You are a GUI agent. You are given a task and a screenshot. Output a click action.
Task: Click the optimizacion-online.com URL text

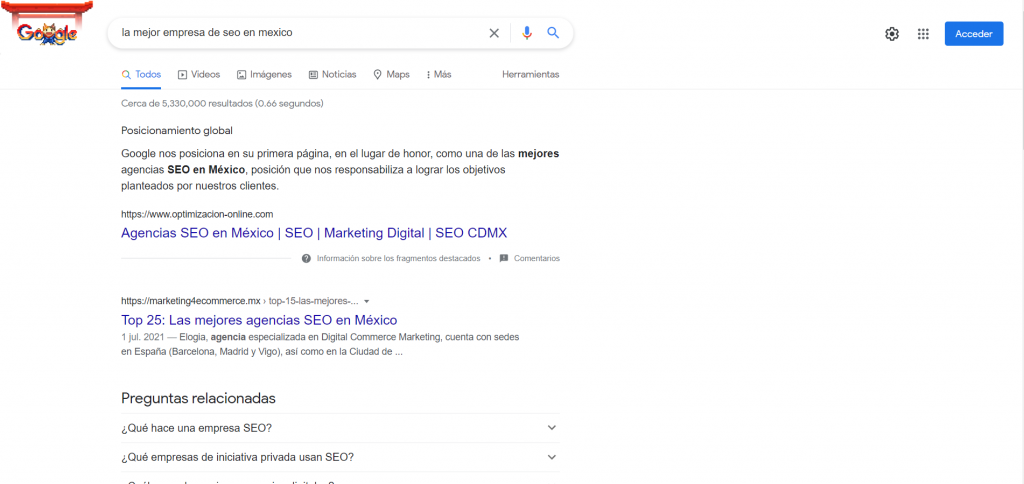(197, 214)
